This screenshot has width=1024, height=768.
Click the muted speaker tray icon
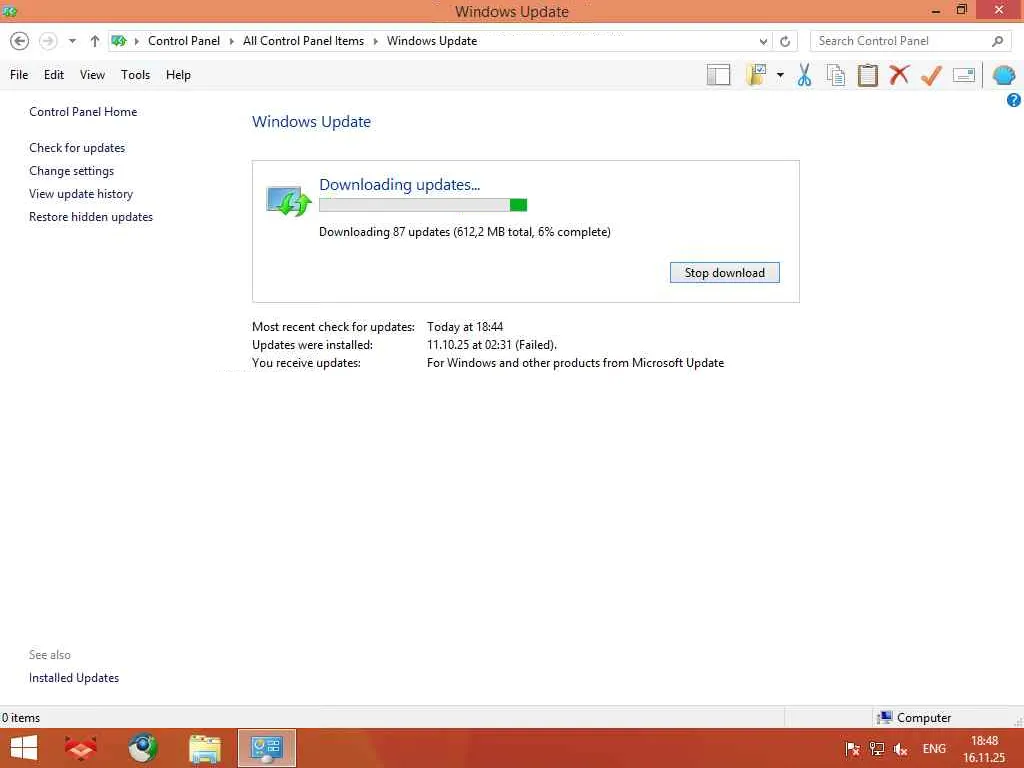click(x=901, y=749)
